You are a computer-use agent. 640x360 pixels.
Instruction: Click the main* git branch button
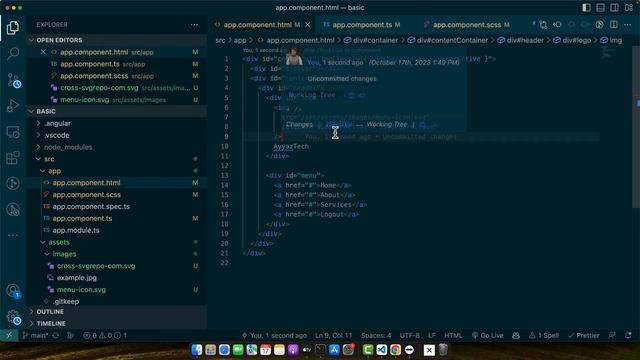(35, 336)
